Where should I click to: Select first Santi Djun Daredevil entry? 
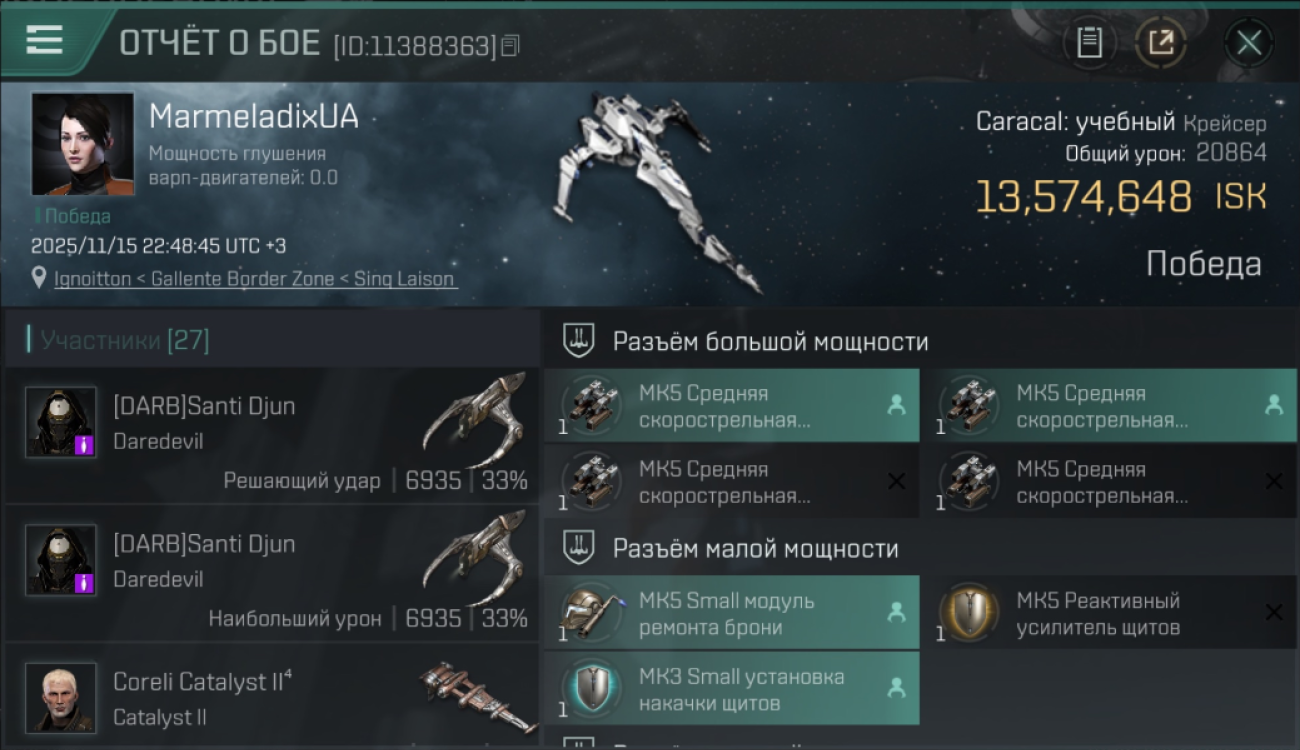272,434
